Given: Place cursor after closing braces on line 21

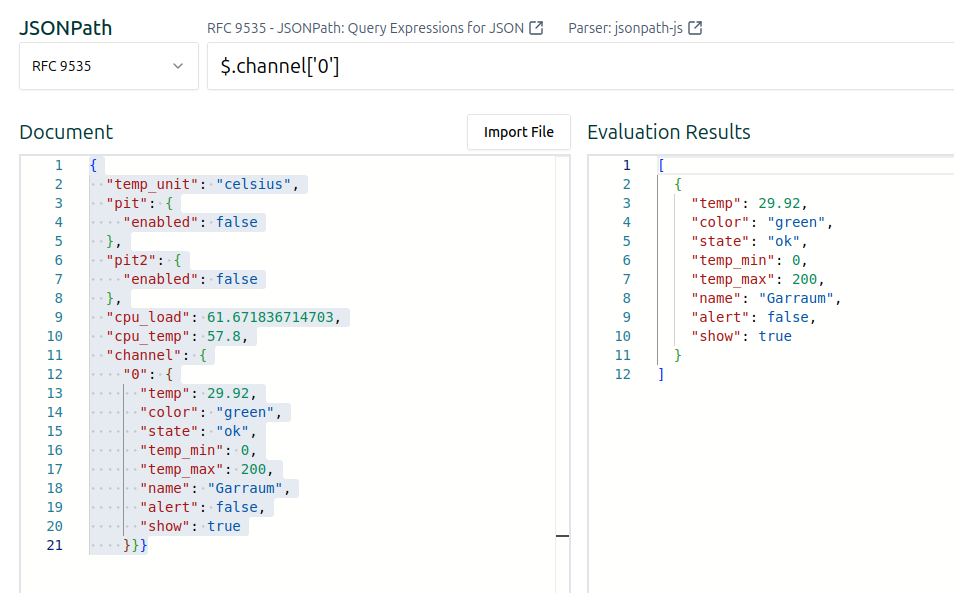Looking at the screenshot, I should [148, 545].
